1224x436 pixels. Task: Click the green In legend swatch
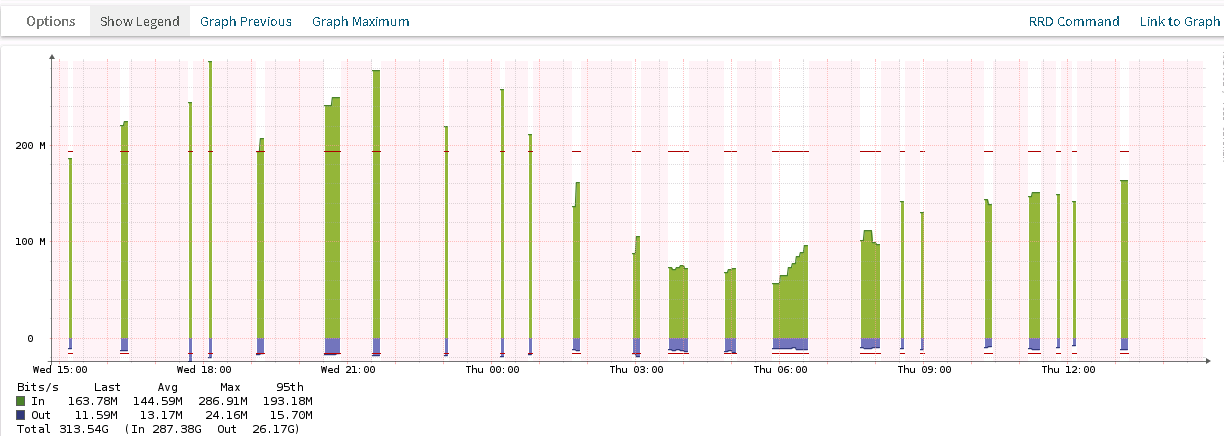[x=22, y=400]
